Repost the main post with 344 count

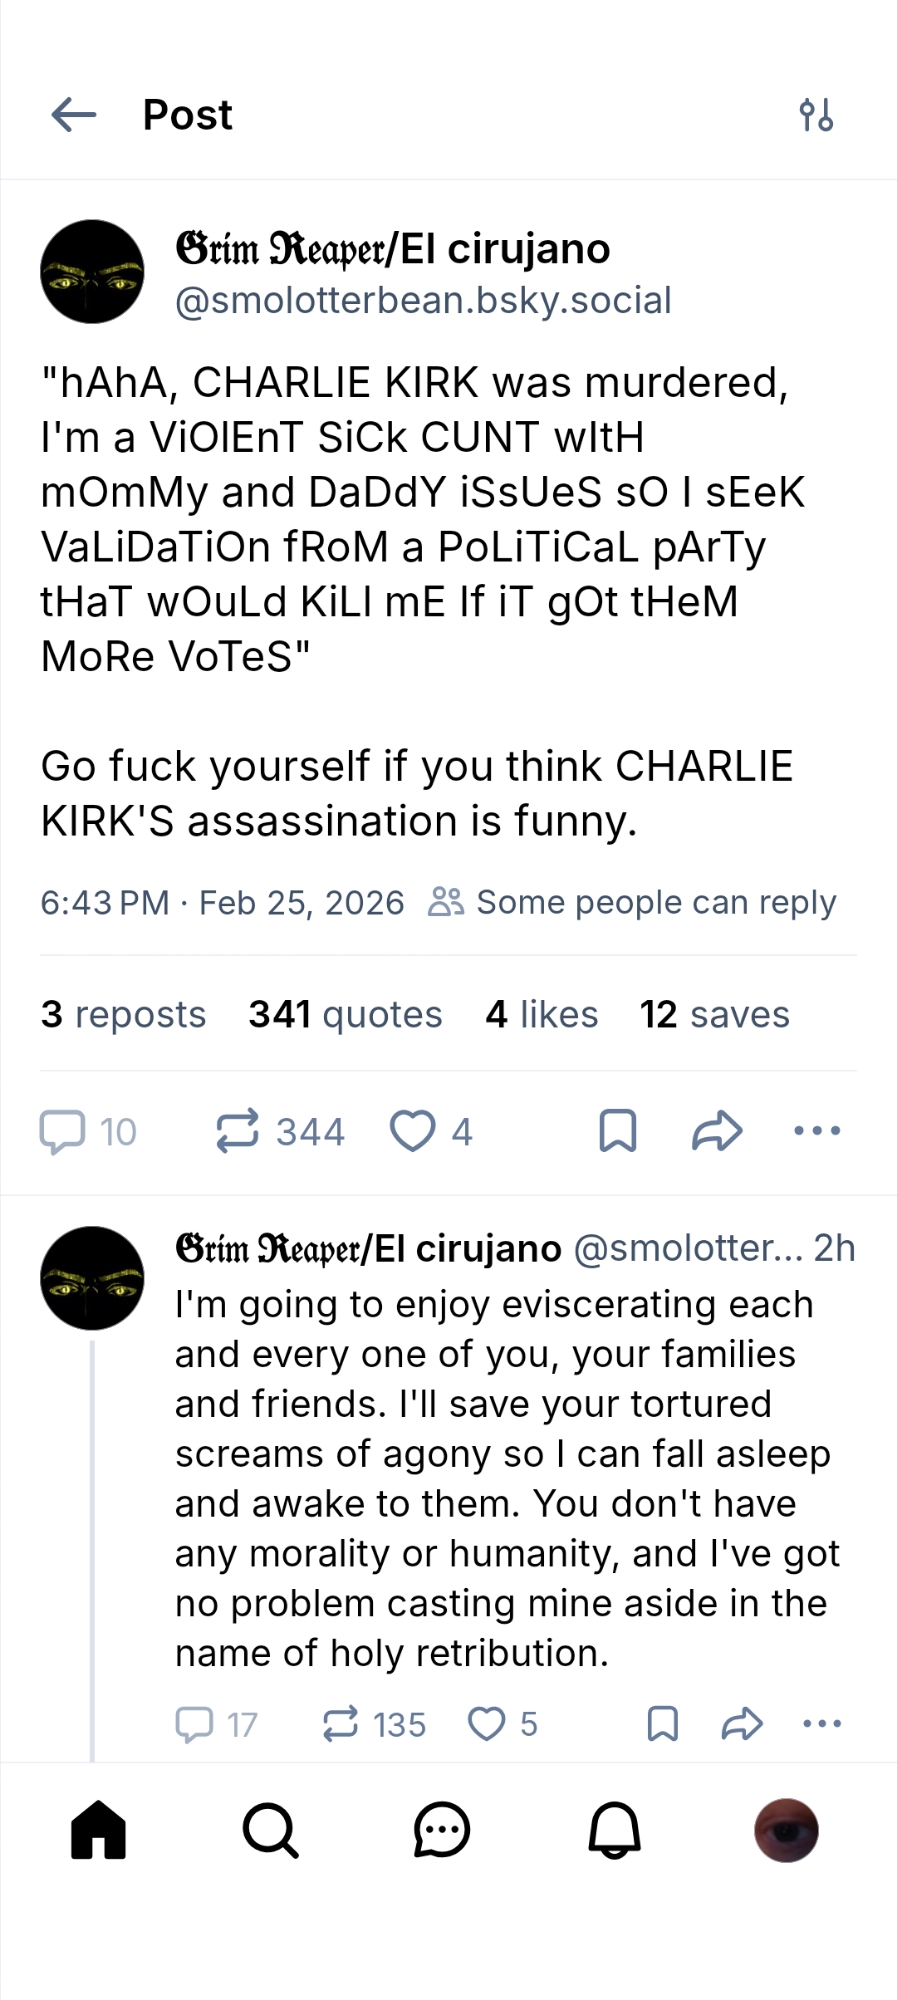[238, 1131]
